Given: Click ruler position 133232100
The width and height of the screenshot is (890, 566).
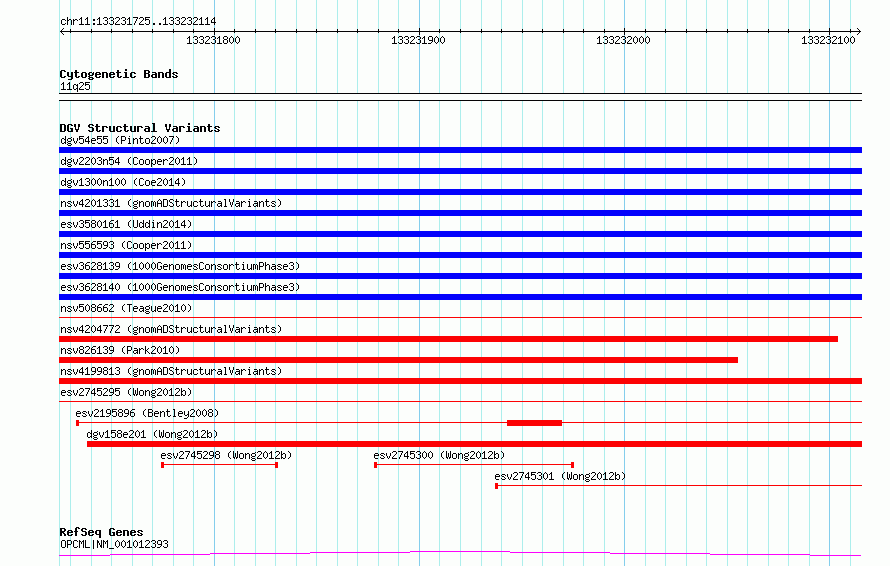Looking at the screenshot, I should pos(828,40).
